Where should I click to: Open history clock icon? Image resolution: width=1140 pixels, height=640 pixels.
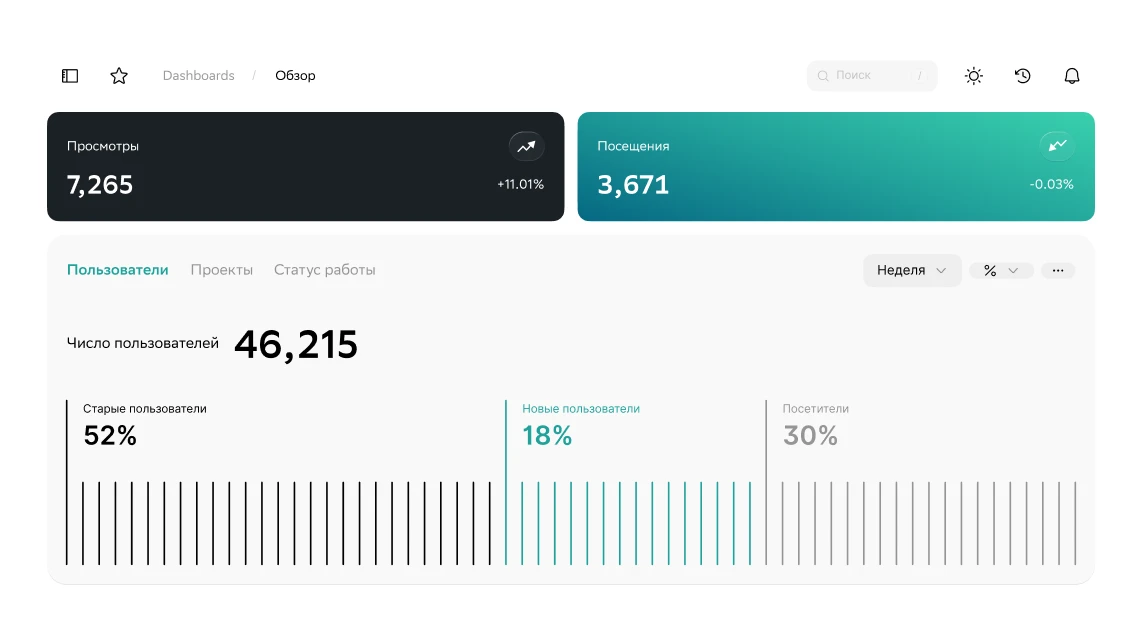(x=1022, y=76)
